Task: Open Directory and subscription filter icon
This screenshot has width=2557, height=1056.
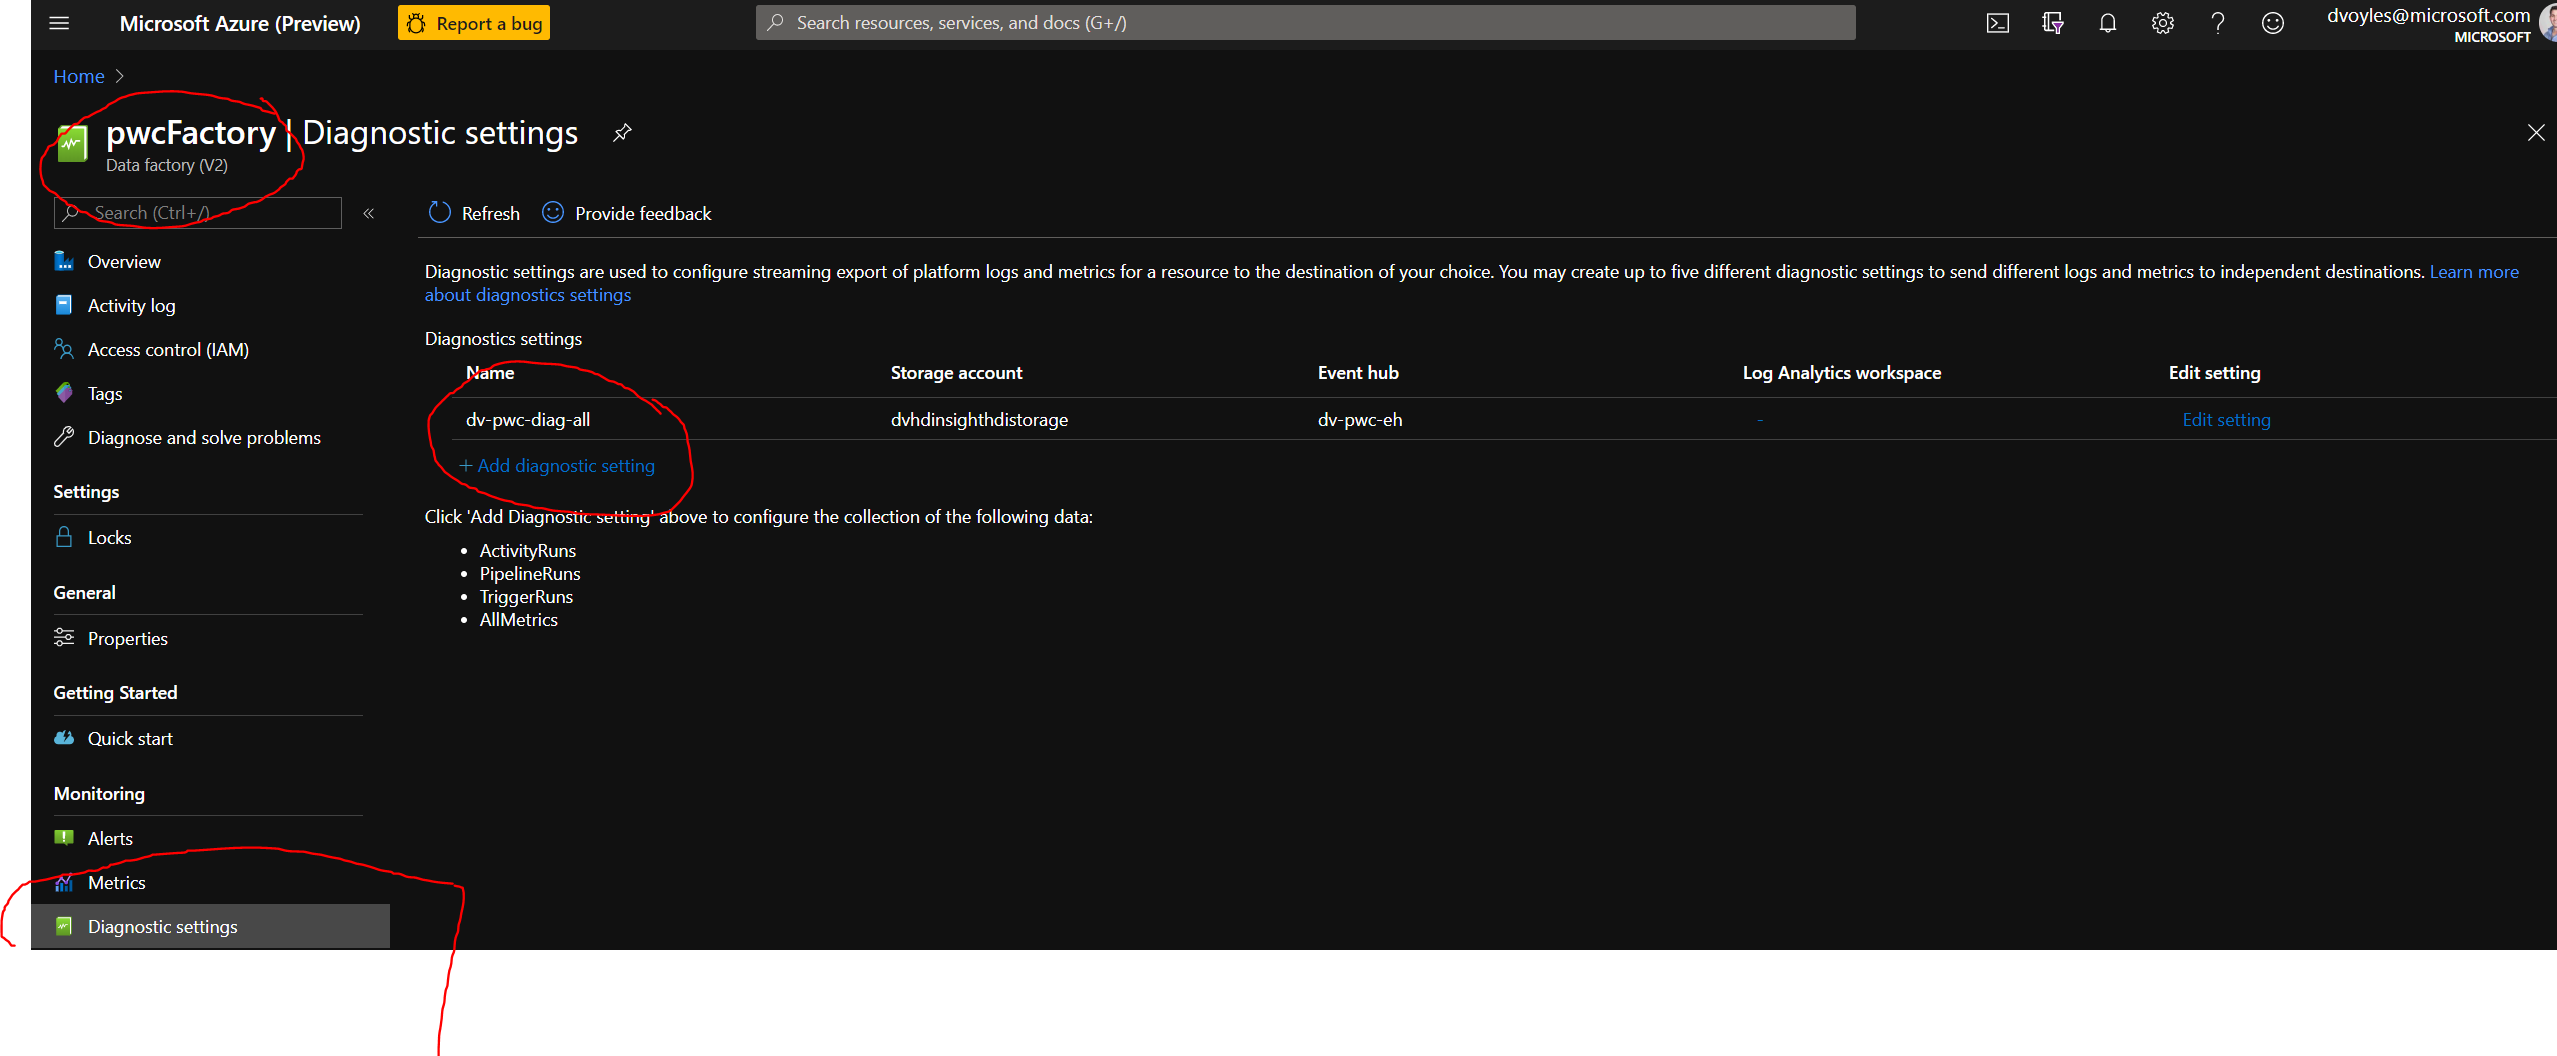Action: pos(2052,23)
